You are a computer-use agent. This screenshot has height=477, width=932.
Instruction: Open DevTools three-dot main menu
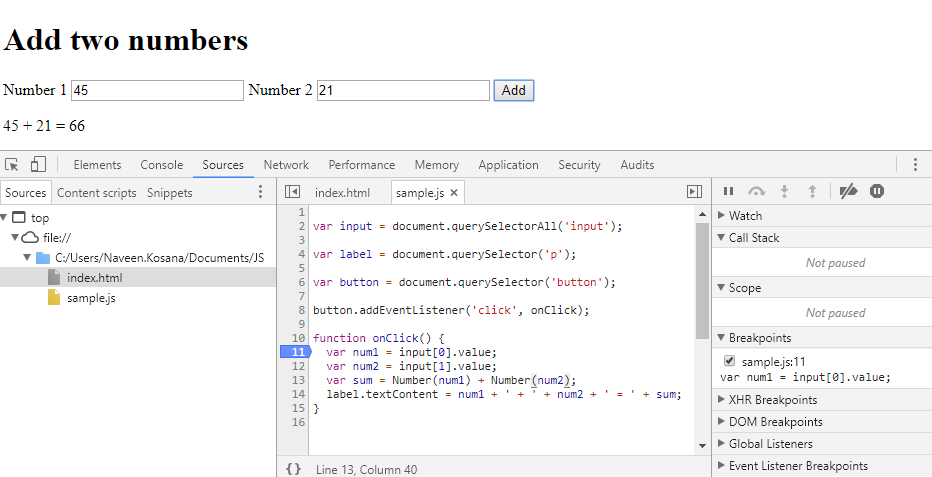click(x=914, y=165)
